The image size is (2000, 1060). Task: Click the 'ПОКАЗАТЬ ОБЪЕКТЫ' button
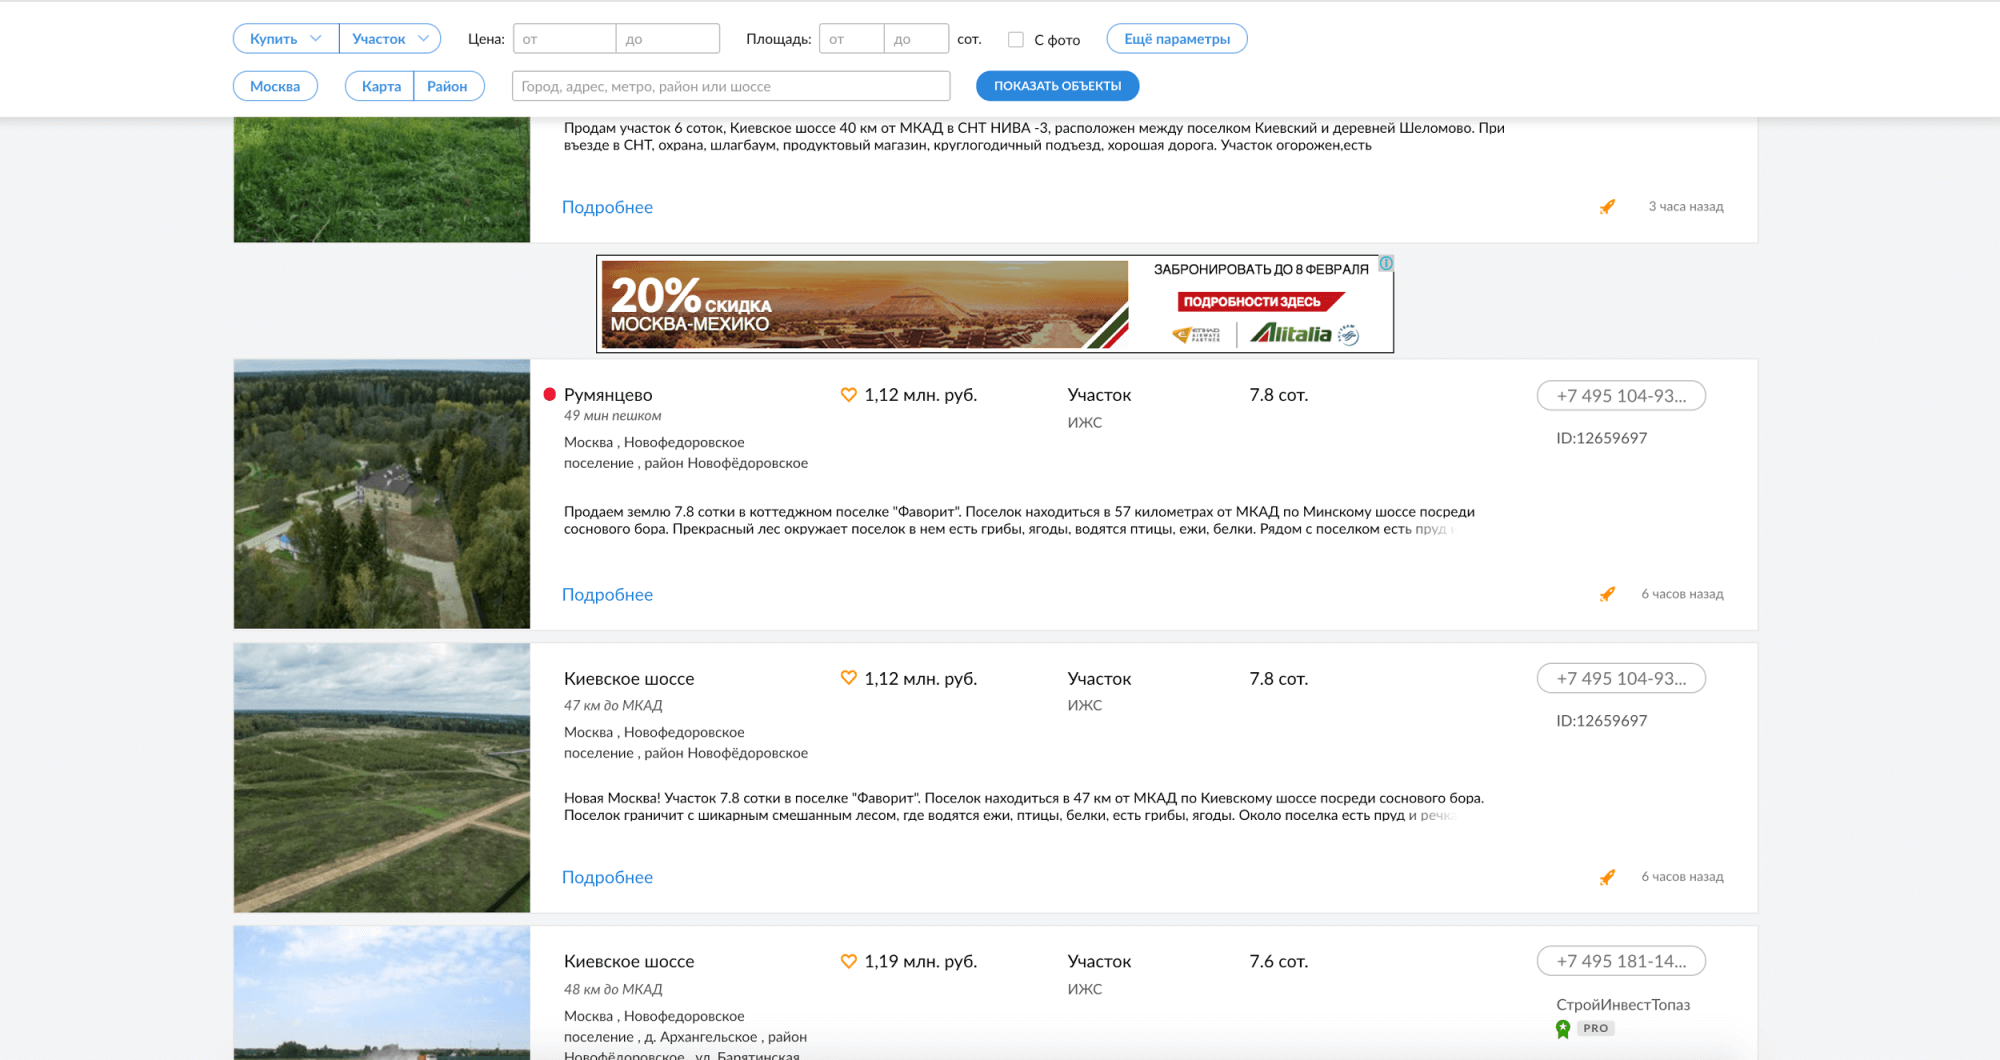pos(1057,86)
